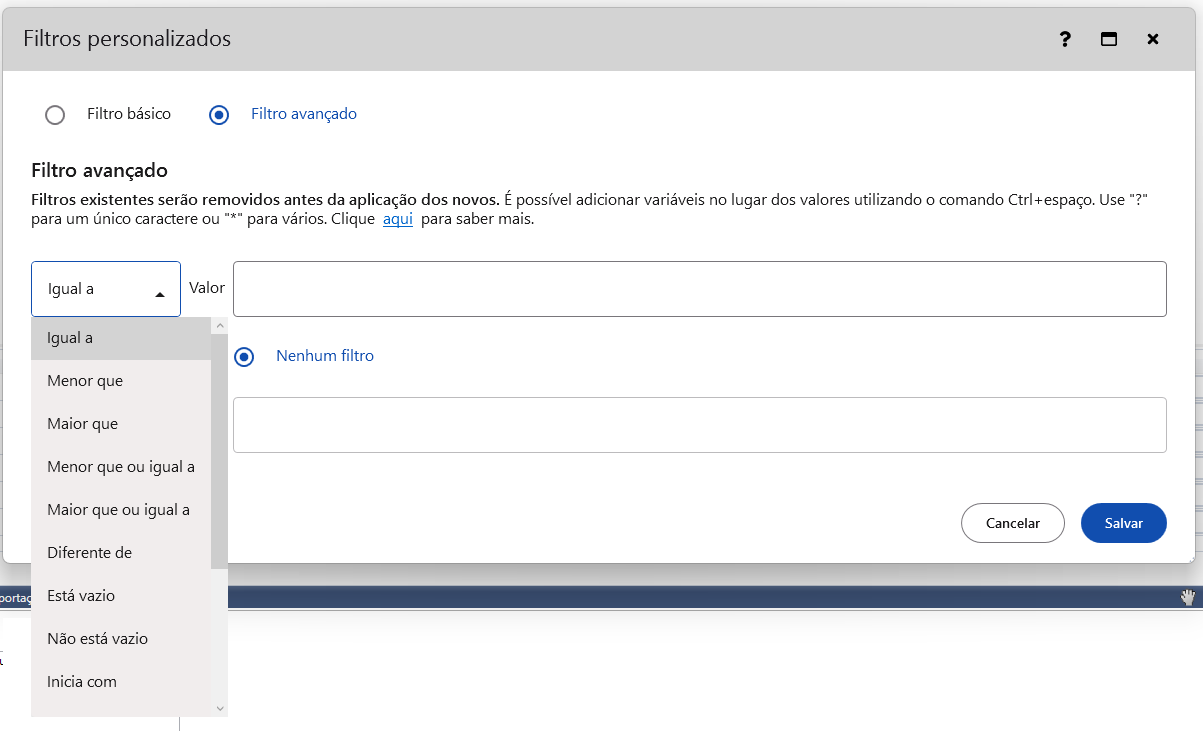This screenshot has height=731, width=1203.
Task: Collapse the Igual a operator dropdown
Action: point(106,289)
